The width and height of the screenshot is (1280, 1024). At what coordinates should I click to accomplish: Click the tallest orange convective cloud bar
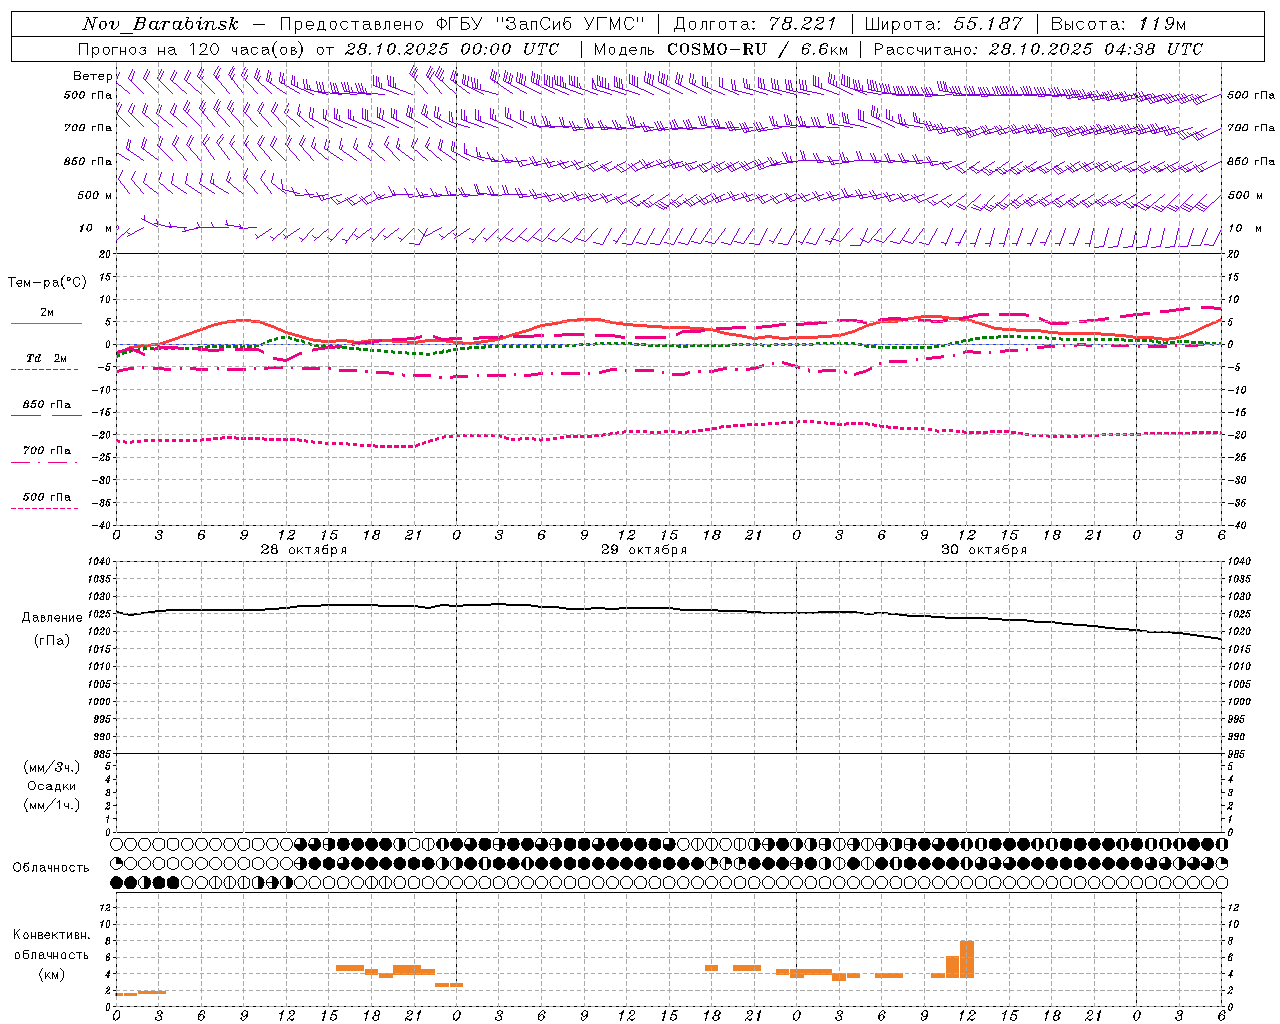click(x=967, y=959)
